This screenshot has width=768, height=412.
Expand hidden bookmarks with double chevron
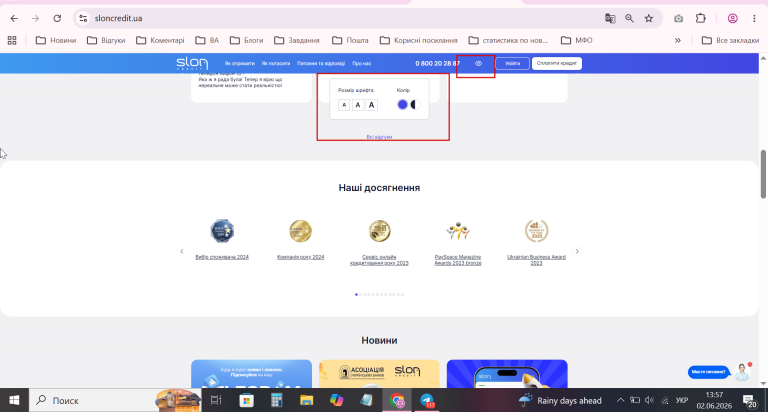click(x=678, y=40)
